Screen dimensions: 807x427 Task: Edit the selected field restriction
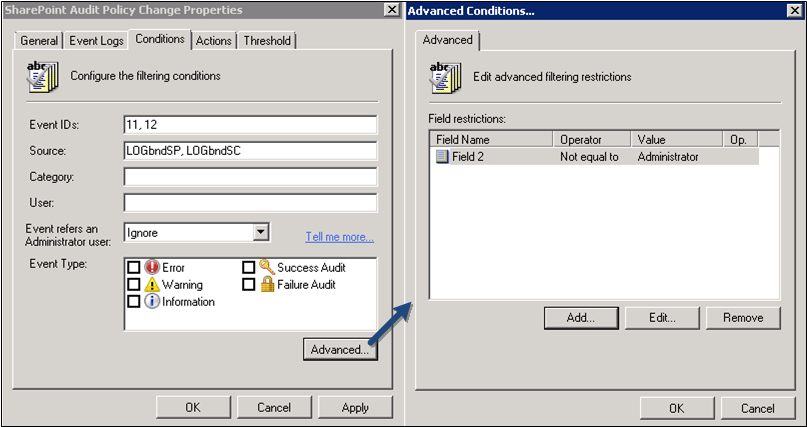point(662,318)
